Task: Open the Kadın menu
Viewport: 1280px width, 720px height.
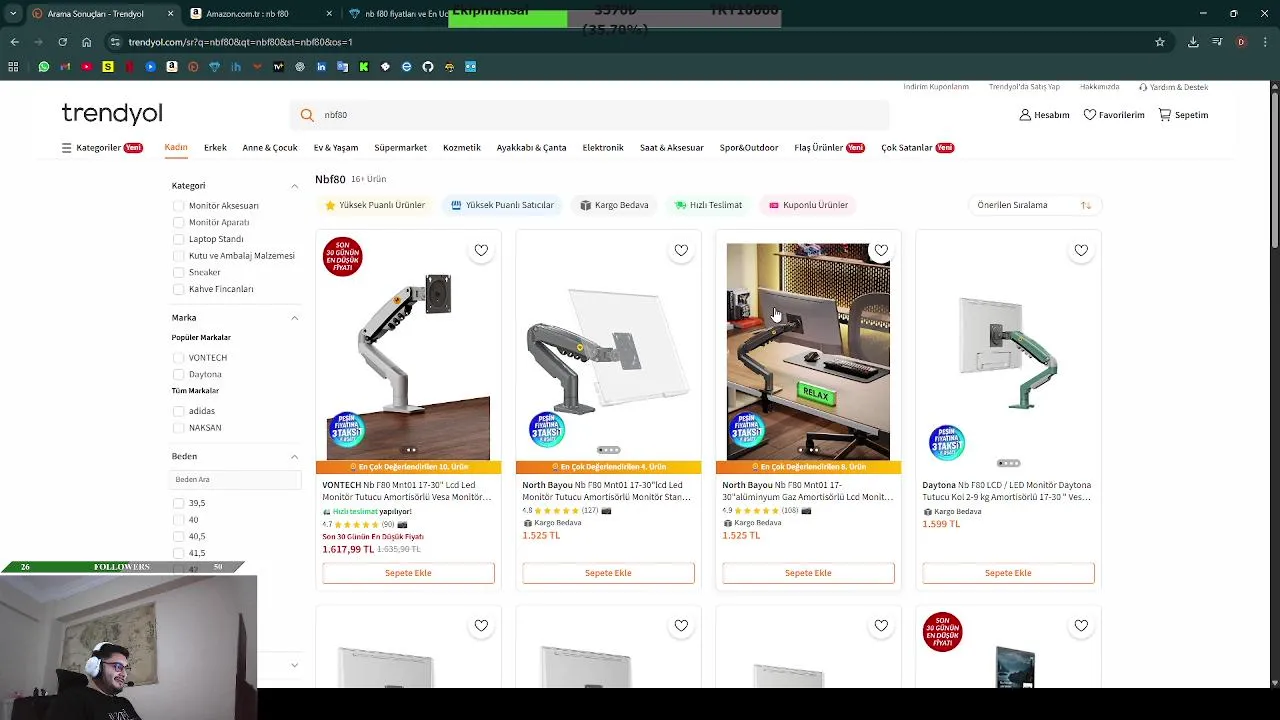Action: coord(176,148)
